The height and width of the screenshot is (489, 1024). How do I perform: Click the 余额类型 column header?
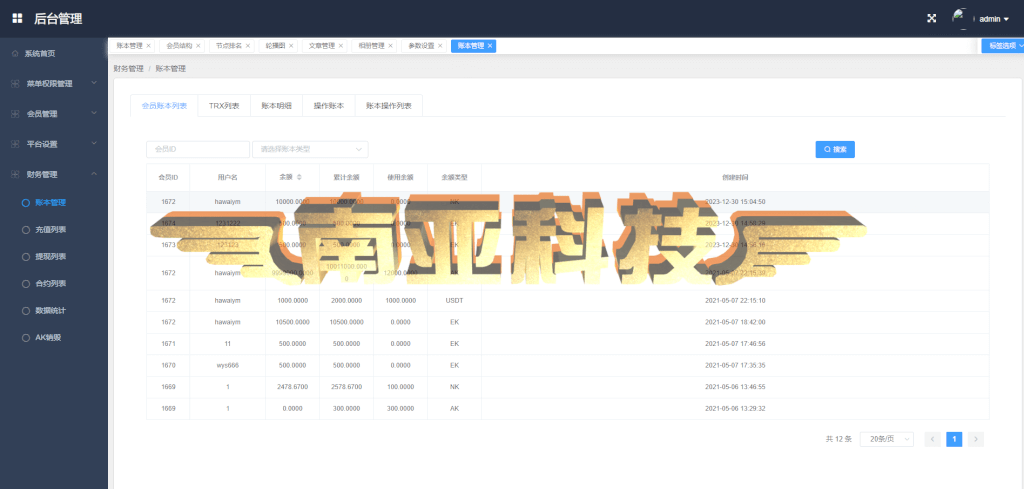pos(455,177)
